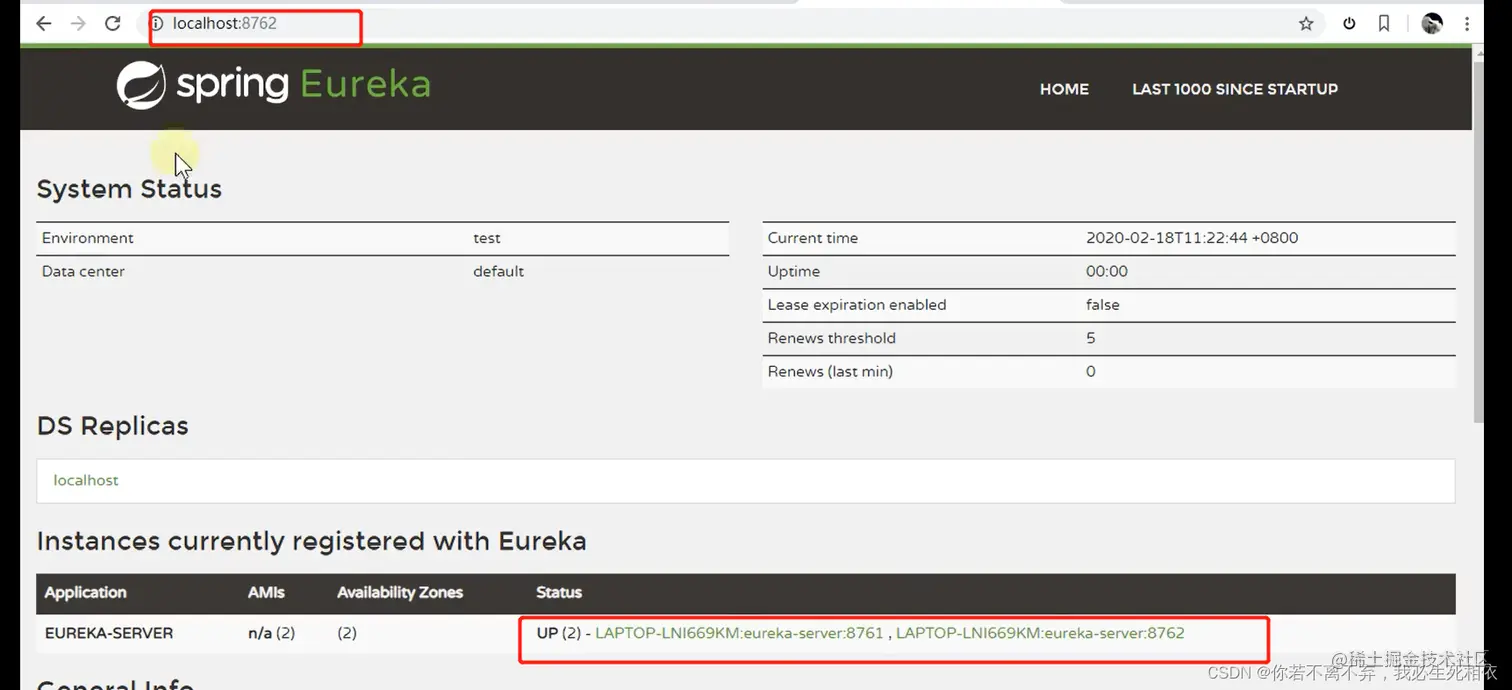The image size is (1512, 690).
Task: Select the Renews (last min) label
Action: 830,371
